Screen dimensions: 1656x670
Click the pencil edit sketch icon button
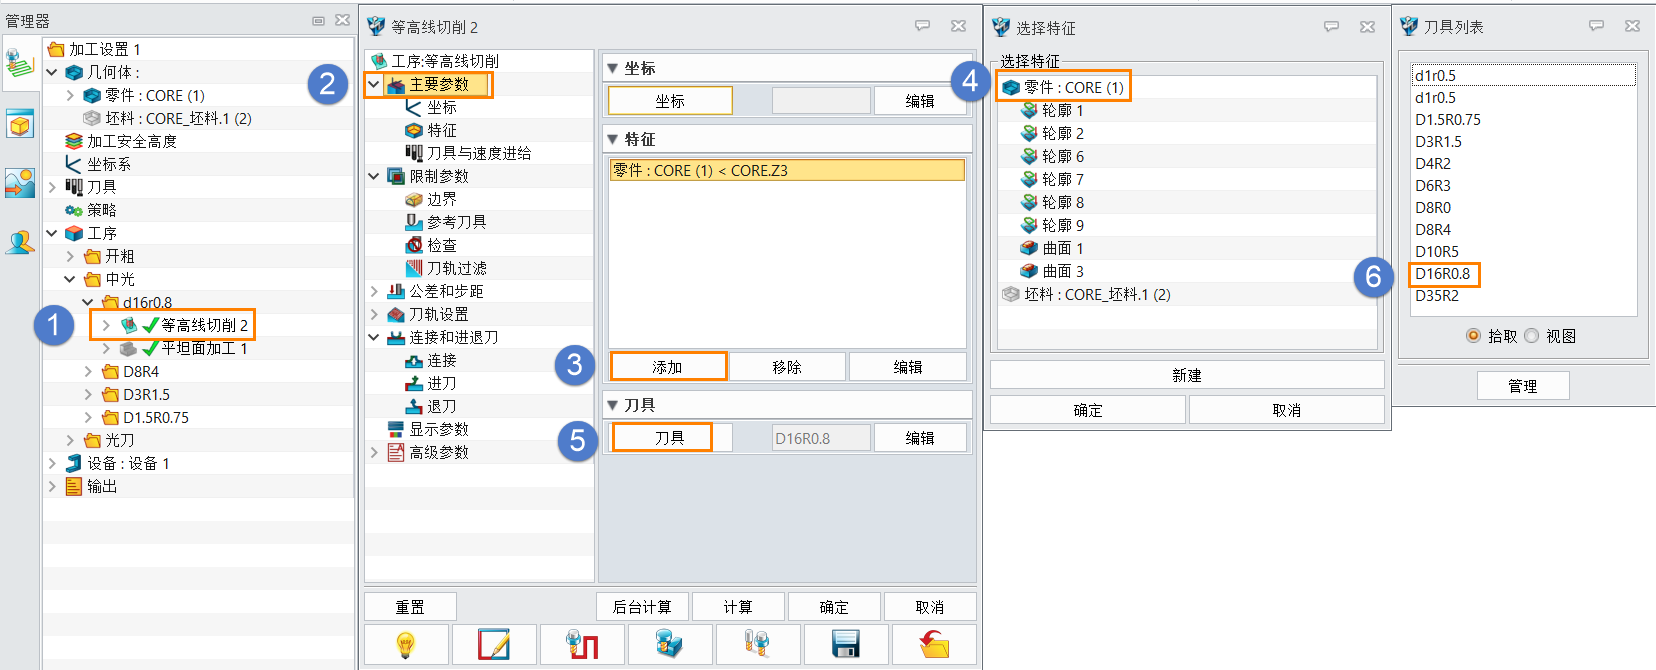coord(493,645)
